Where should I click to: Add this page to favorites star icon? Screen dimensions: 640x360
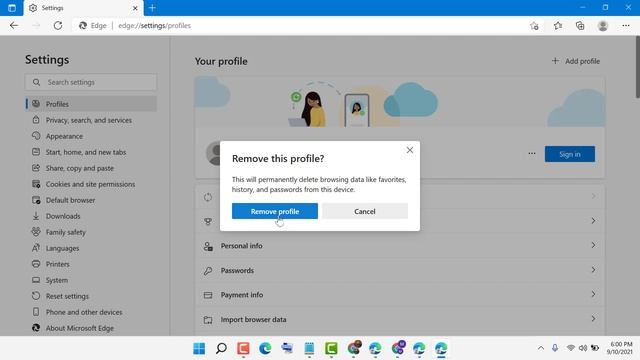pos(534,26)
